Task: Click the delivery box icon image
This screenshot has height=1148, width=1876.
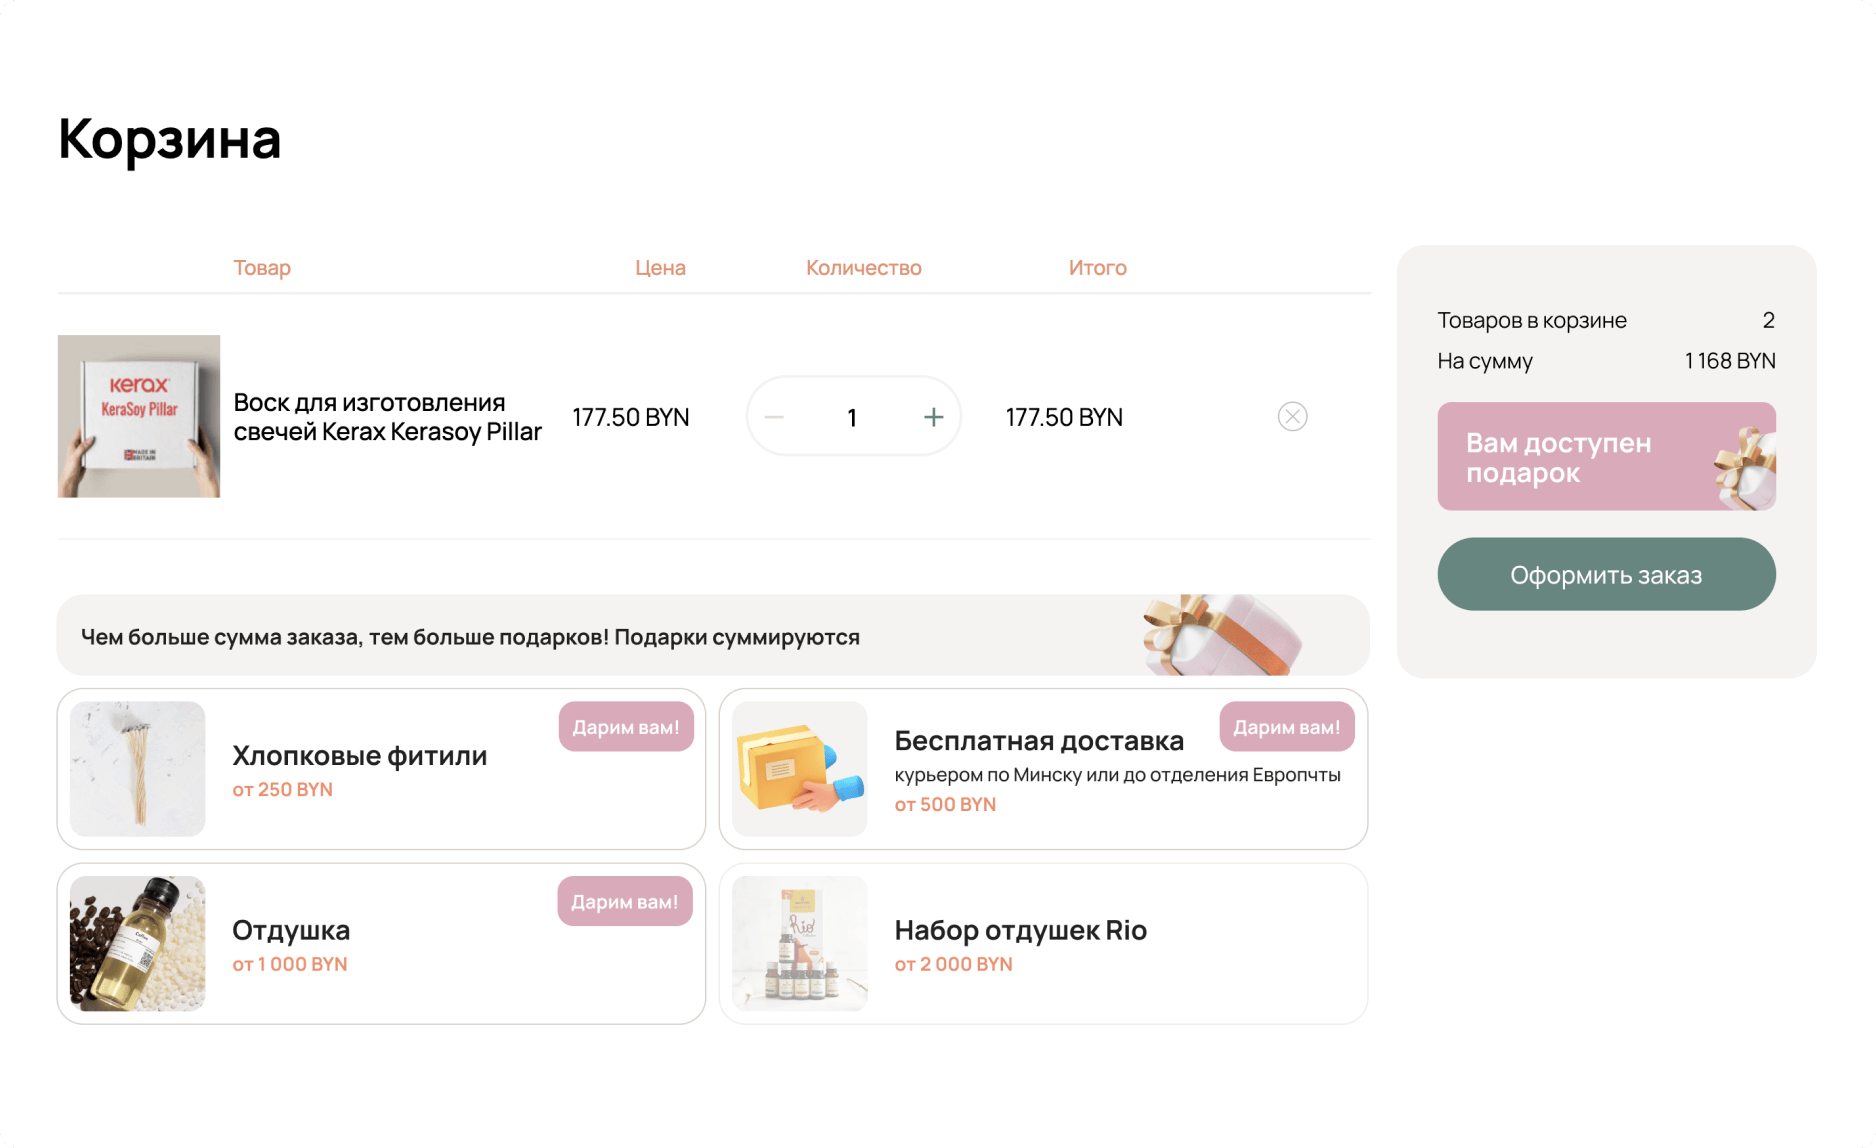Action: click(800, 769)
